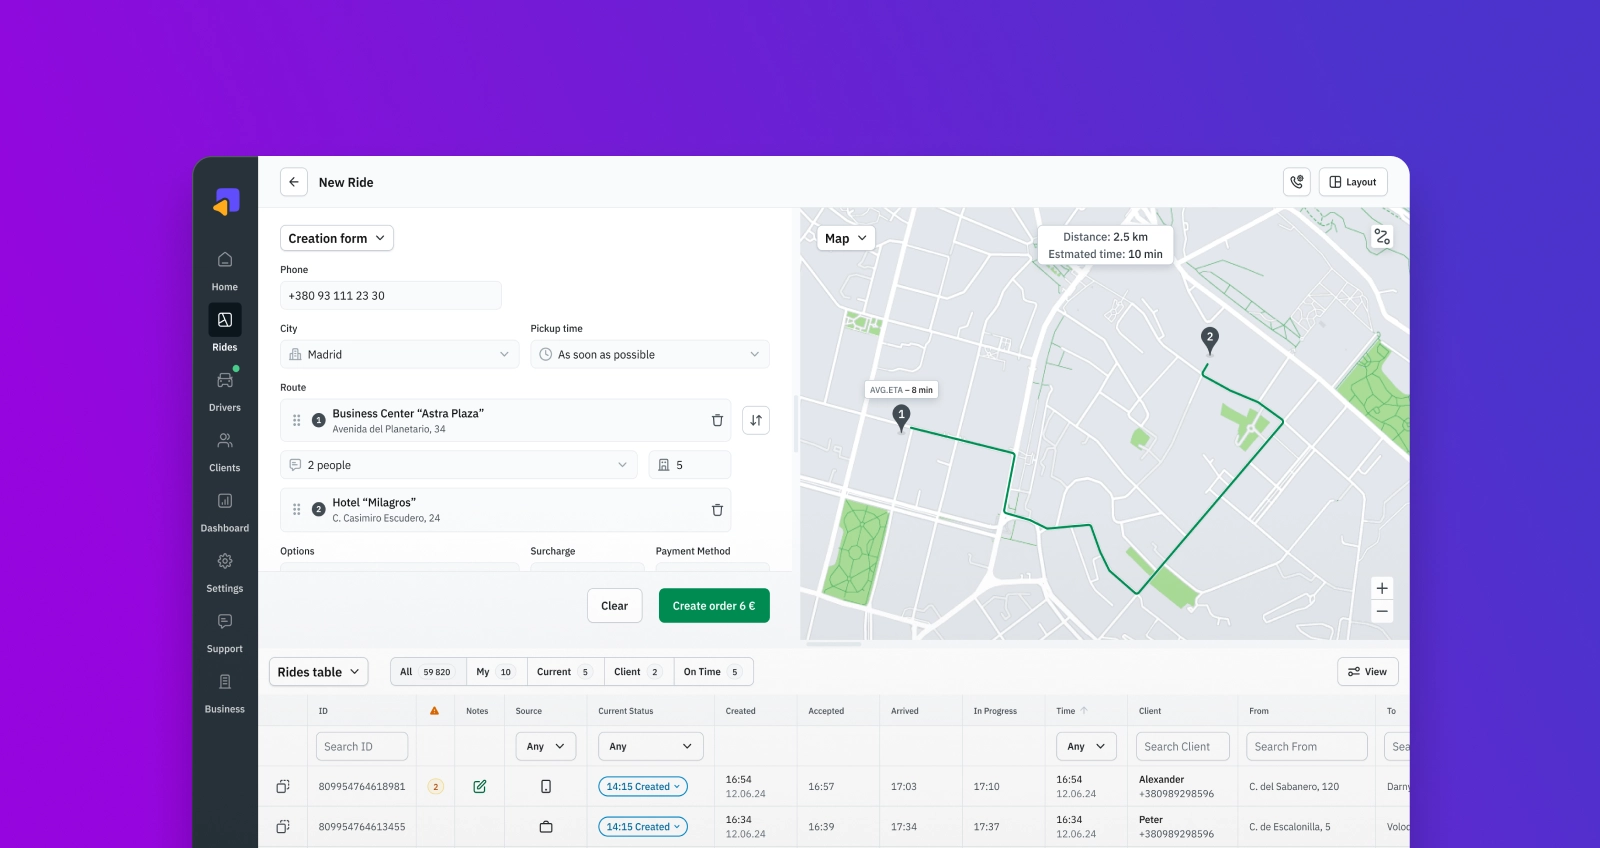Go back with the arrow button
This screenshot has height=848, width=1600.
click(x=293, y=182)
